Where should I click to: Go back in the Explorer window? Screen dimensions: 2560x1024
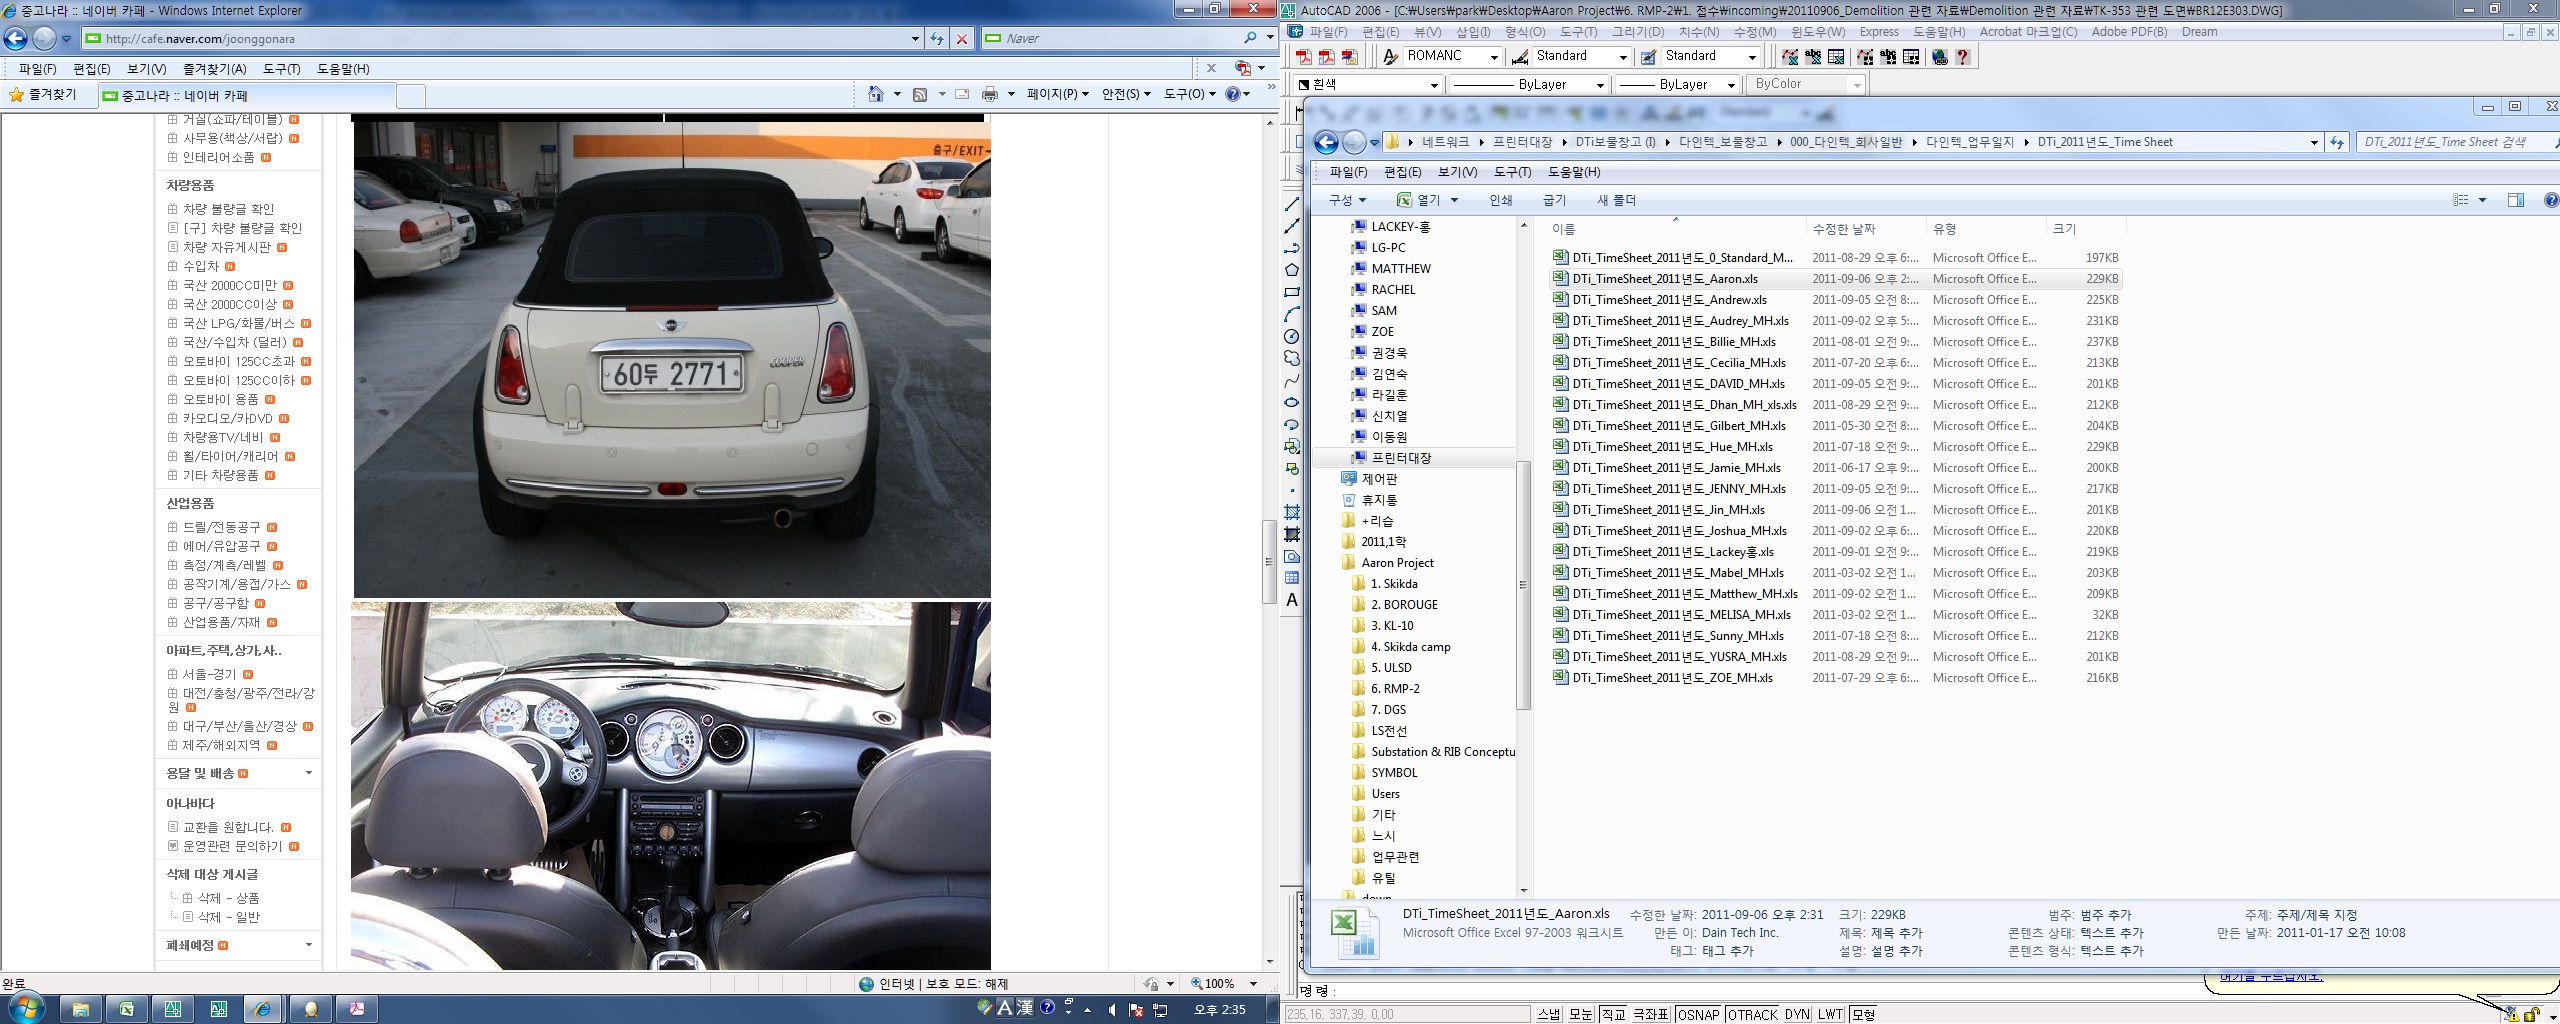(x=1326, y=142)
